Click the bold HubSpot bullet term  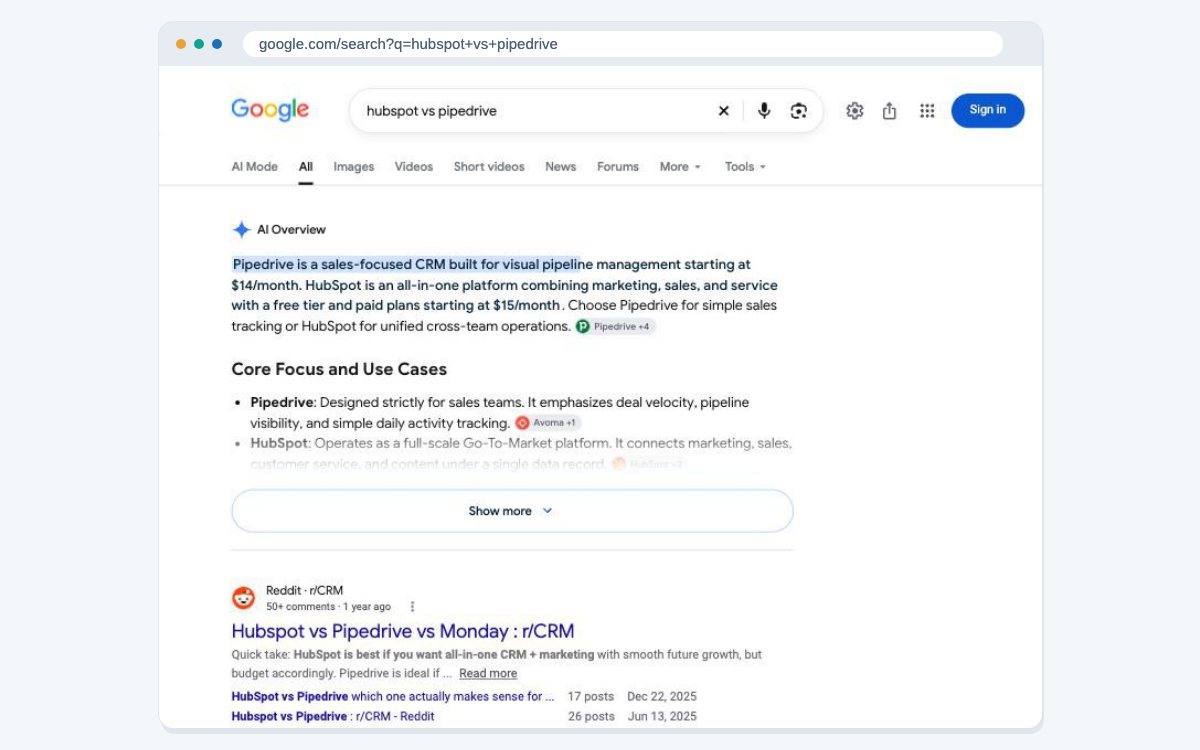(279, 443)
